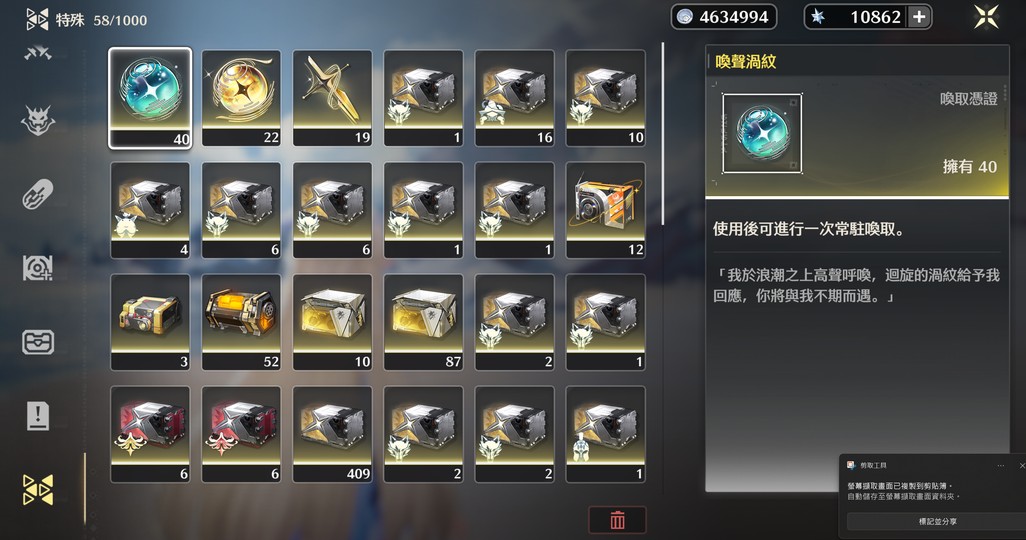Select the silver crate with count 409
Screen dimensions: 1026x540
[x=332, y=434]
